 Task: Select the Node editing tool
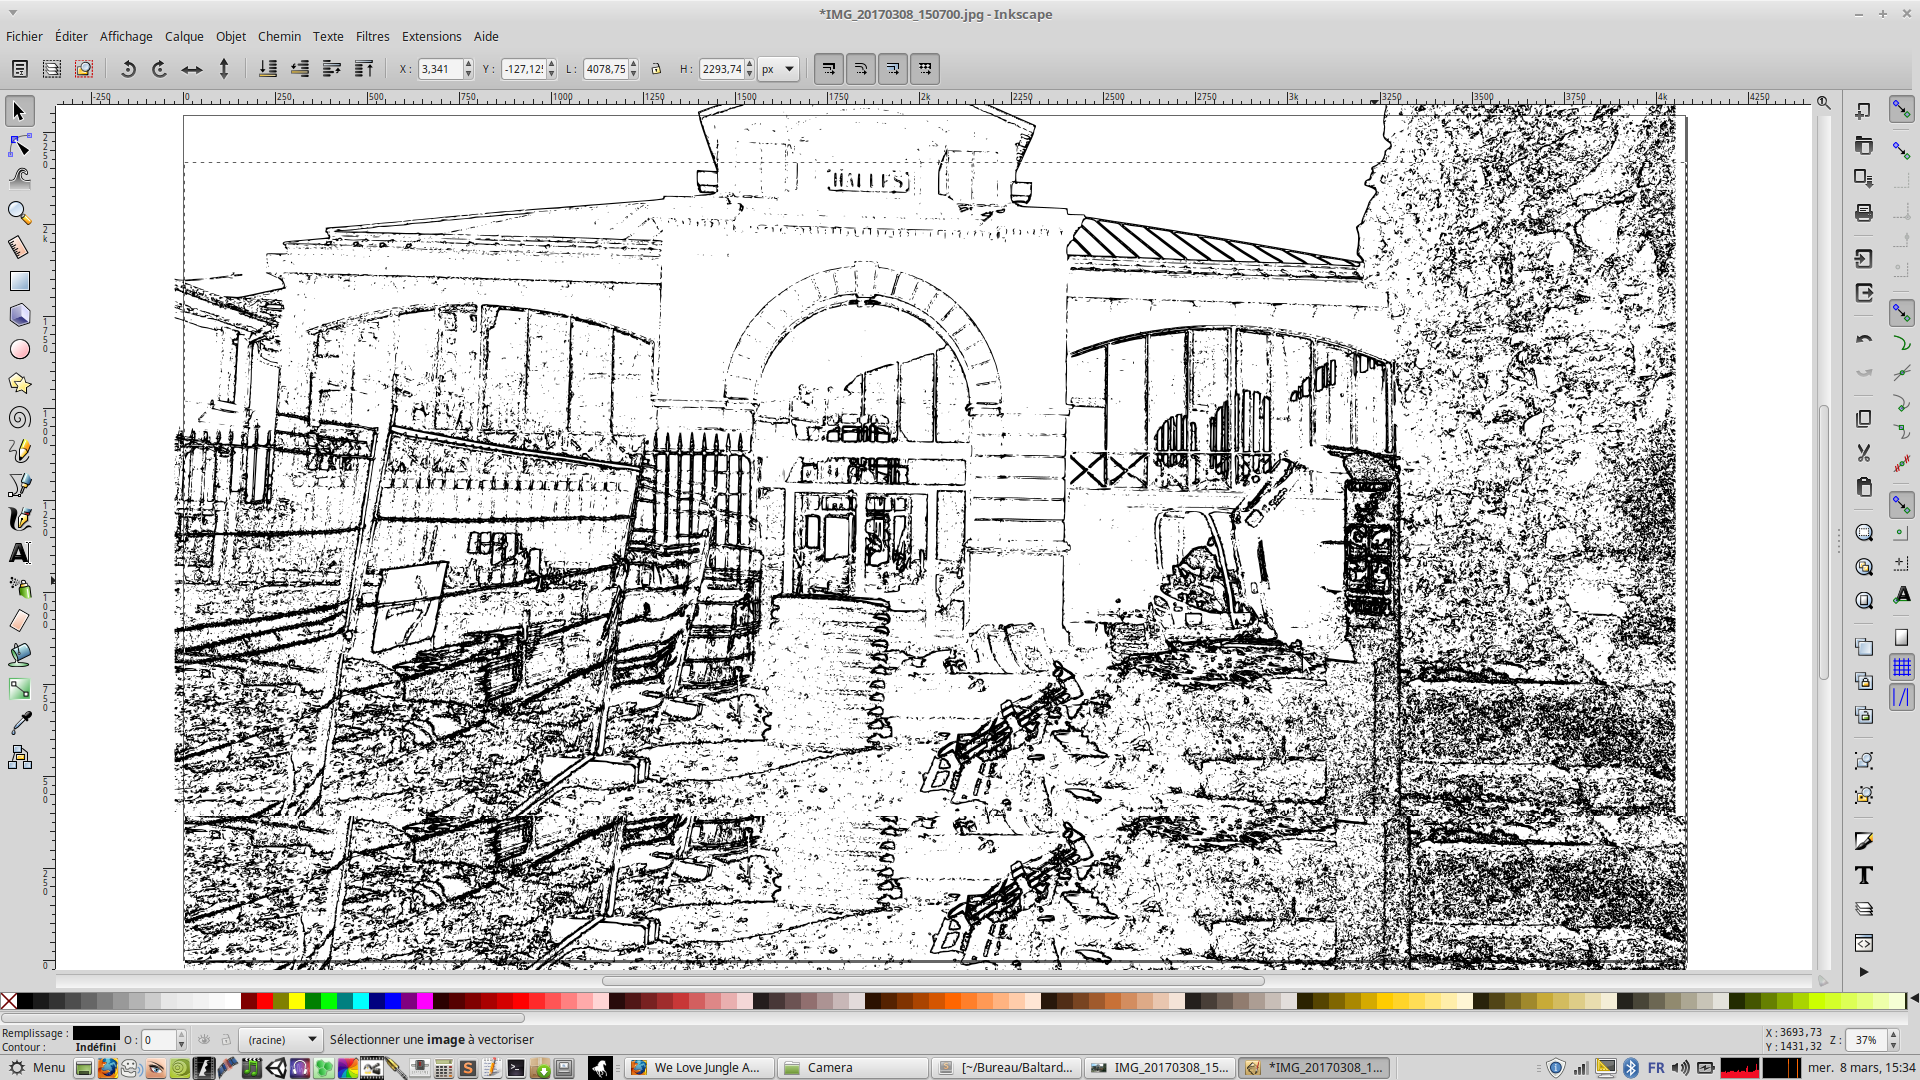19,146
